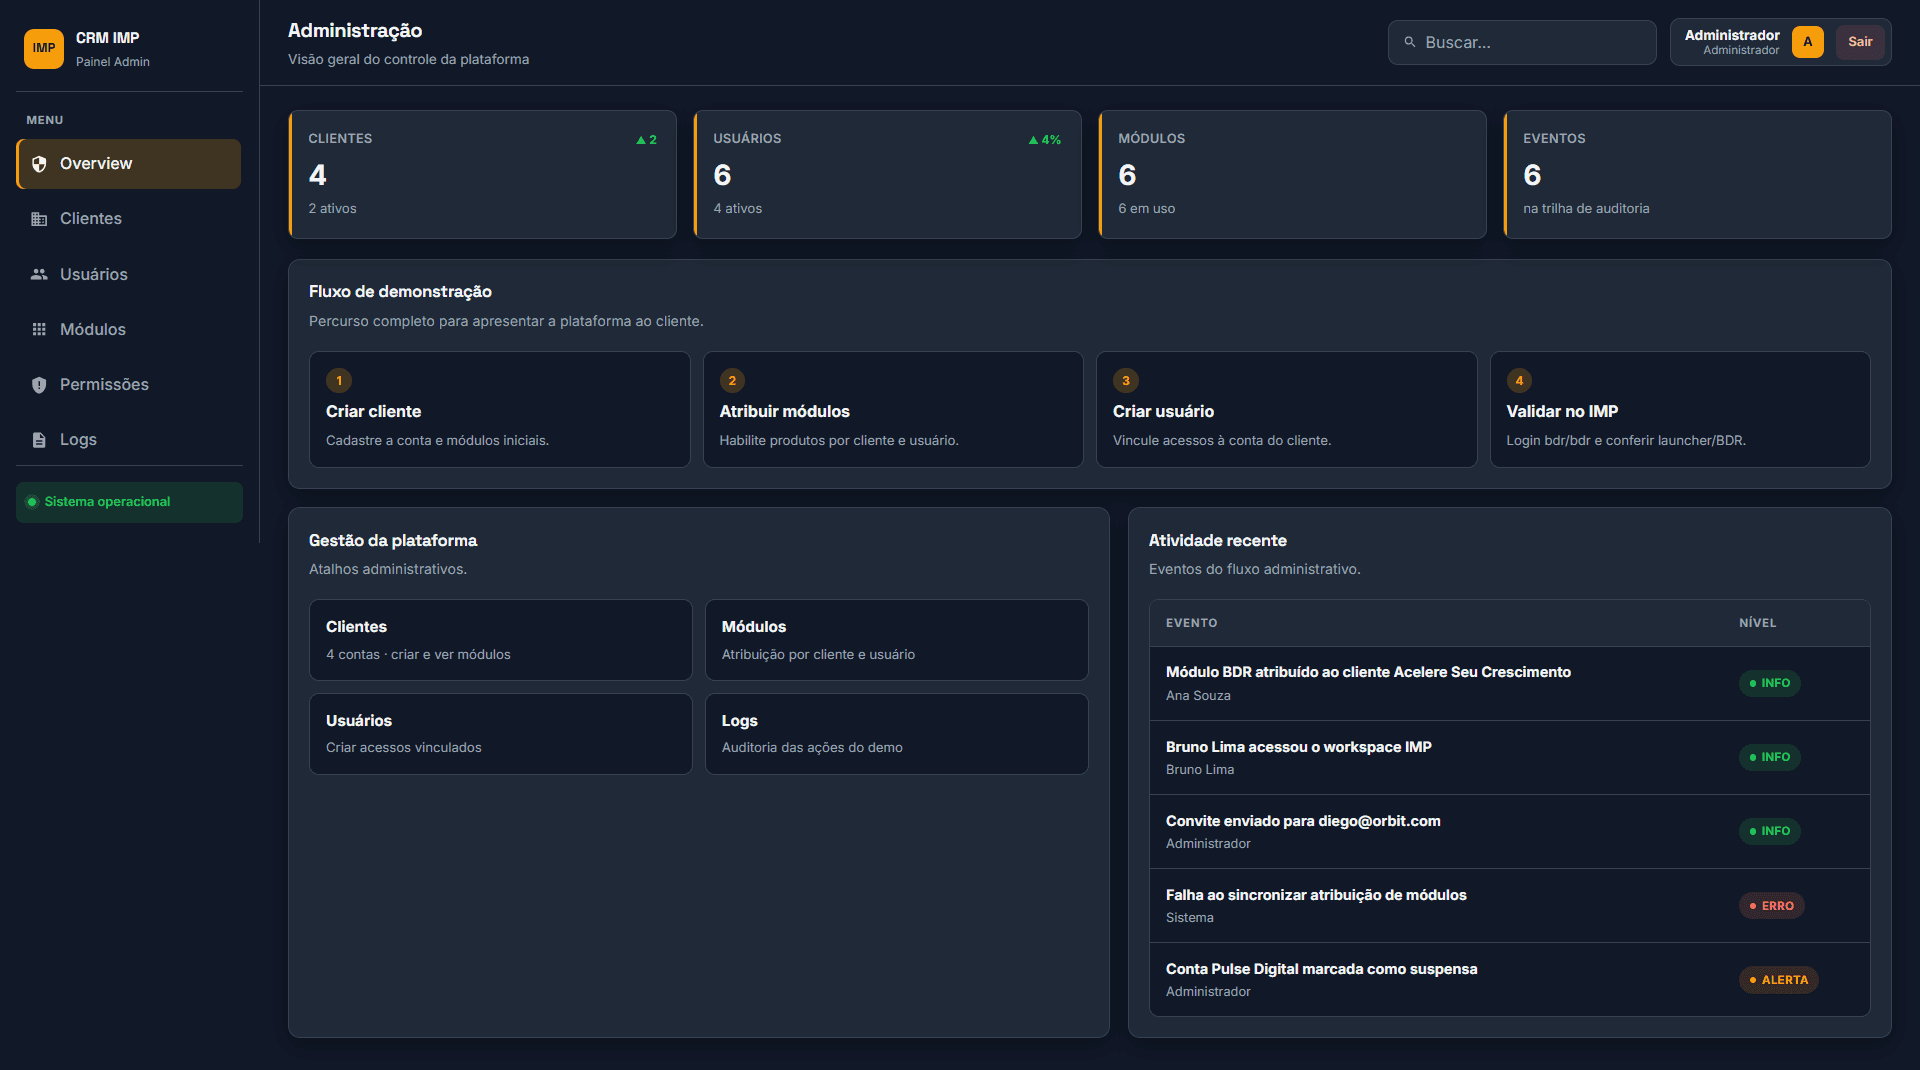
Task: Click the Permissões shield icon in sidebar
Action: tap(39, 385)
